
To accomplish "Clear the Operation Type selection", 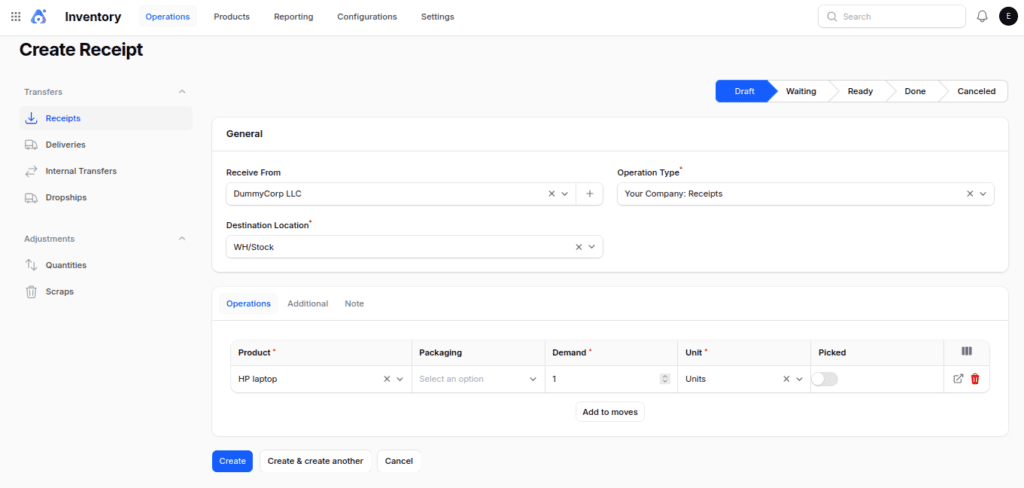I will (x=970, y=194).
